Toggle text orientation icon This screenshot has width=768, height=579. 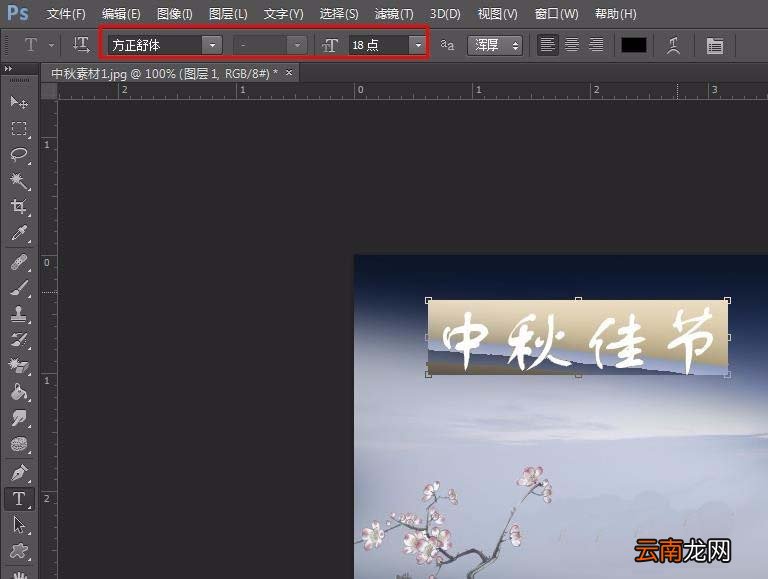click(81, 45)
